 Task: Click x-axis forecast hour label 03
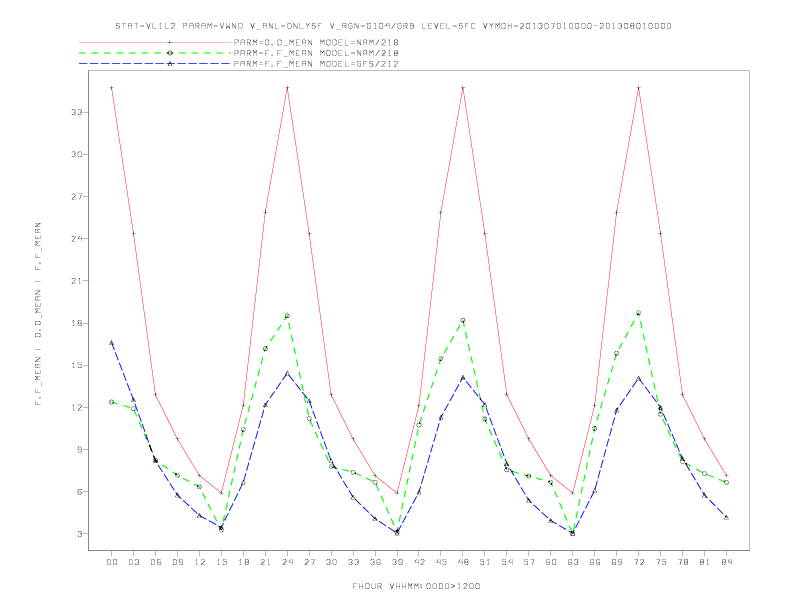click(x=133, y=562)
